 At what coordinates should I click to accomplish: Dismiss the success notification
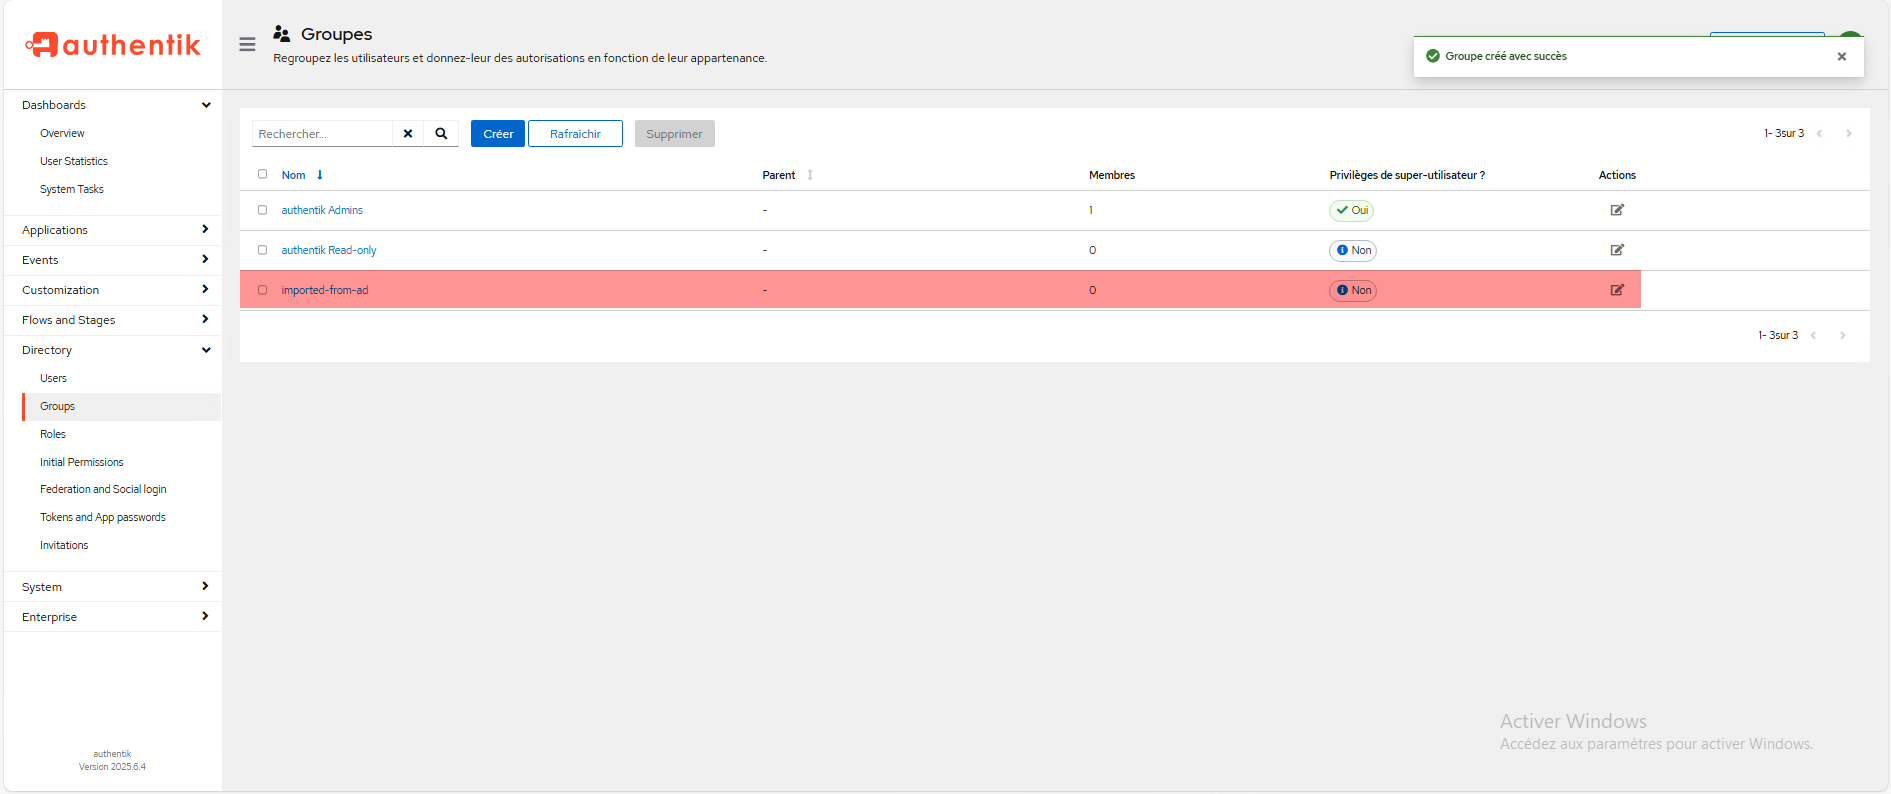pos(1841,57)
